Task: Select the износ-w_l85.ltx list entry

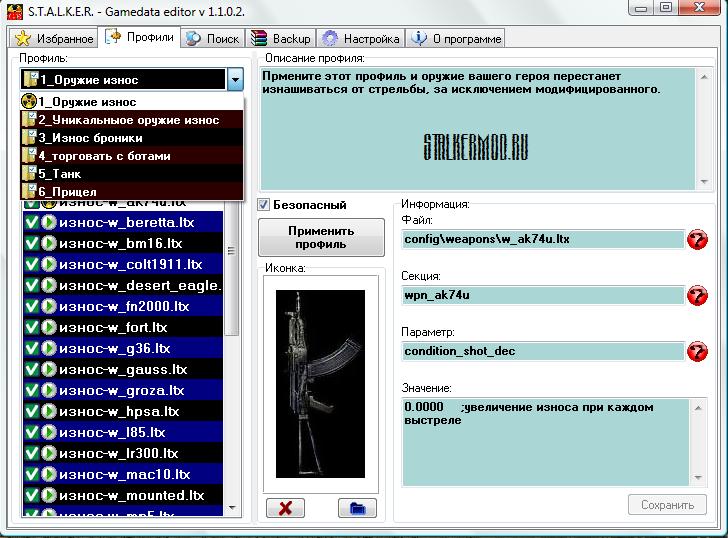Action: pos(123,432)
